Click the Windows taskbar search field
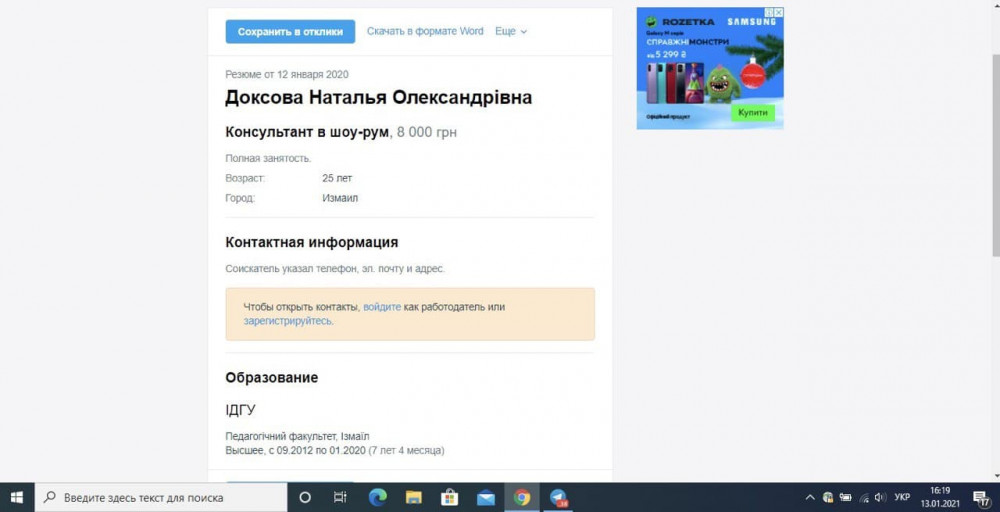The height and width of the screenshot is (512, 1000). pos(160,497)
